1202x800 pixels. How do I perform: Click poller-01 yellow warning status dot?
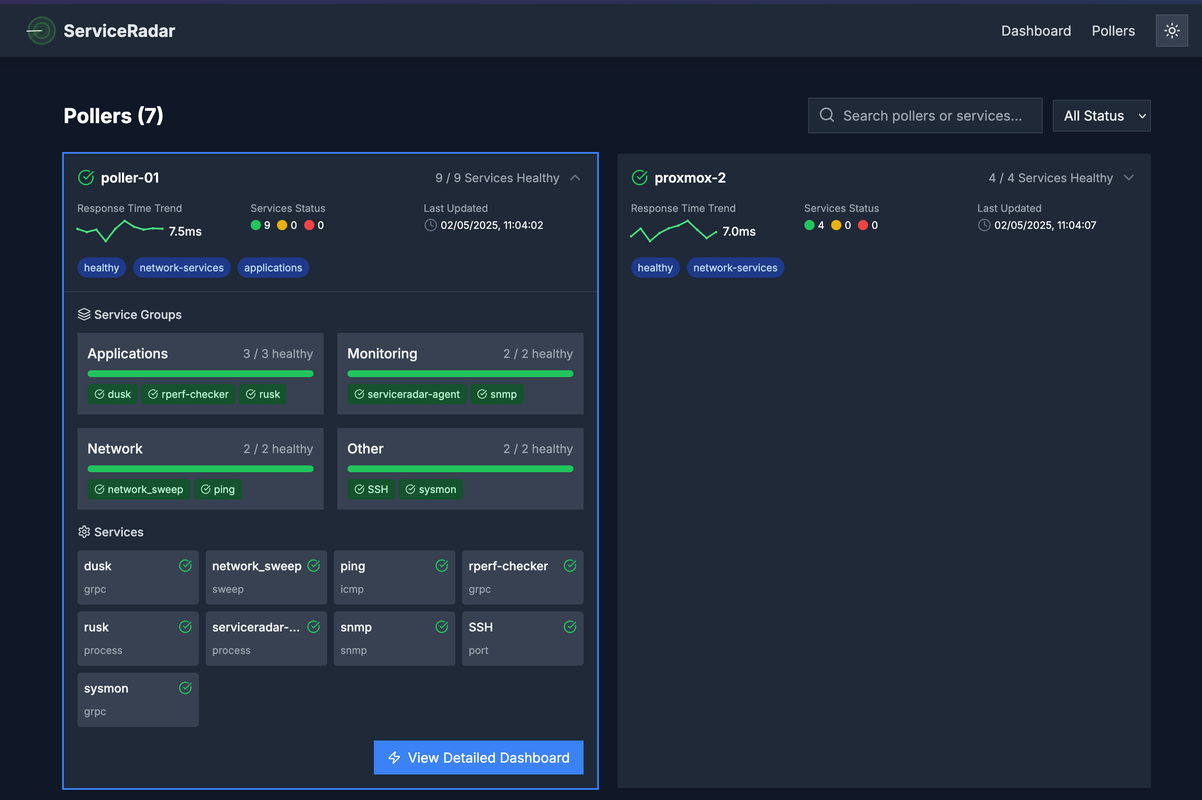click(x=282, y=225)
